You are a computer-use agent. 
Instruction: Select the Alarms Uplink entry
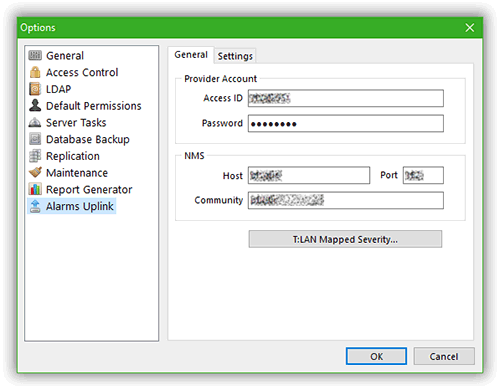pos(80,206)
